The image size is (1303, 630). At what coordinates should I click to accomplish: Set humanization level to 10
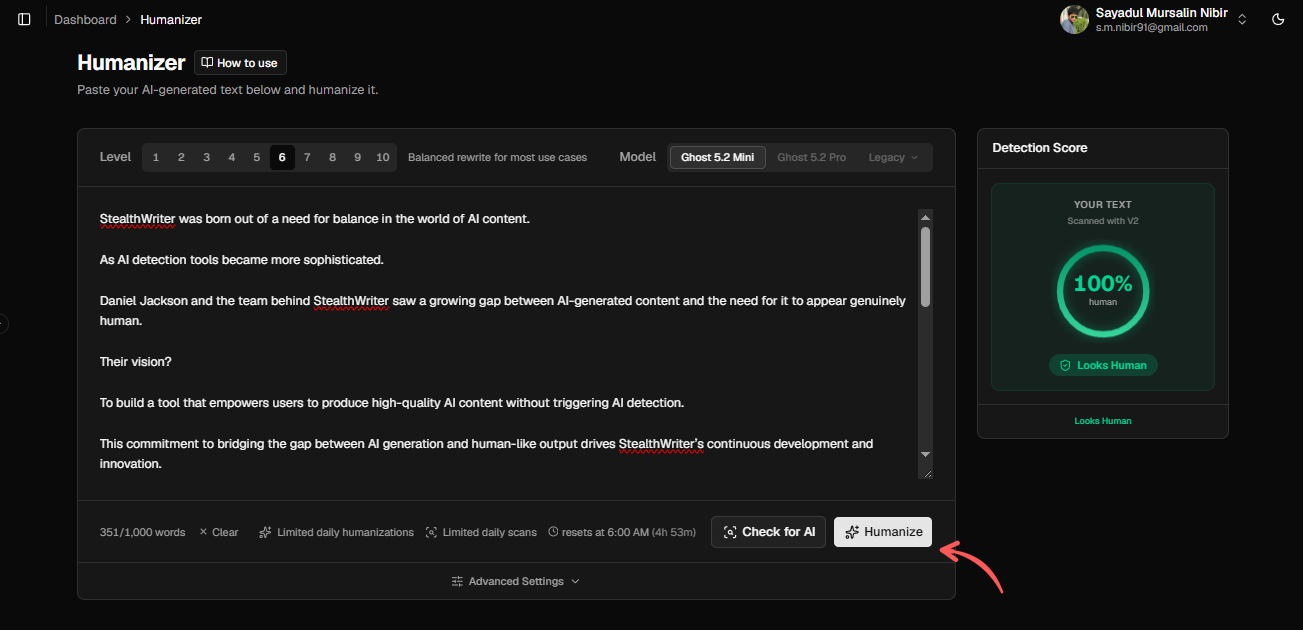(383, 157)
